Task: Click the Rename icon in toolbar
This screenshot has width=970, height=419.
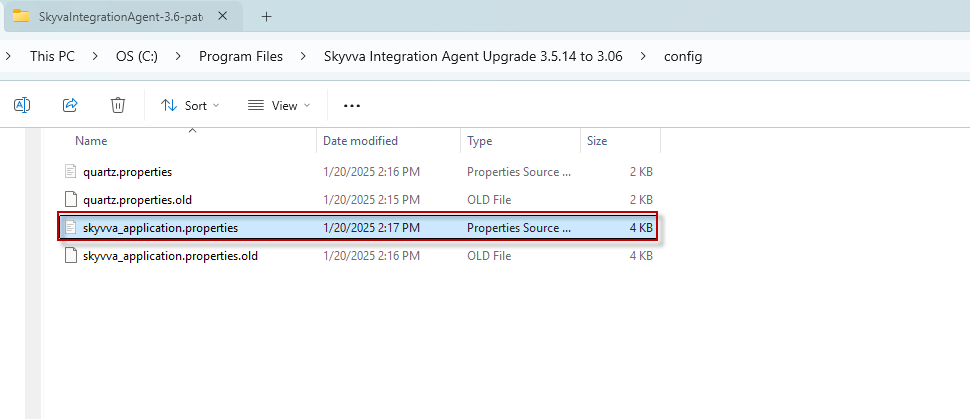Action: 22,105
